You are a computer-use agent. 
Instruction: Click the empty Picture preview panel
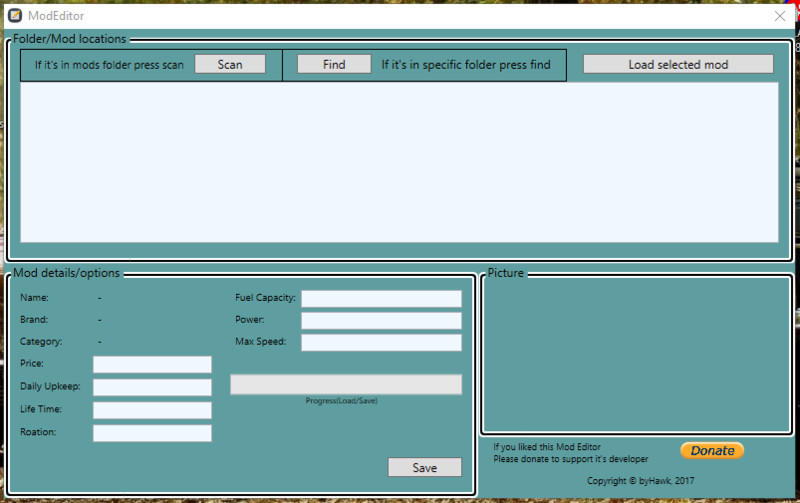click(x=636, y=355)
